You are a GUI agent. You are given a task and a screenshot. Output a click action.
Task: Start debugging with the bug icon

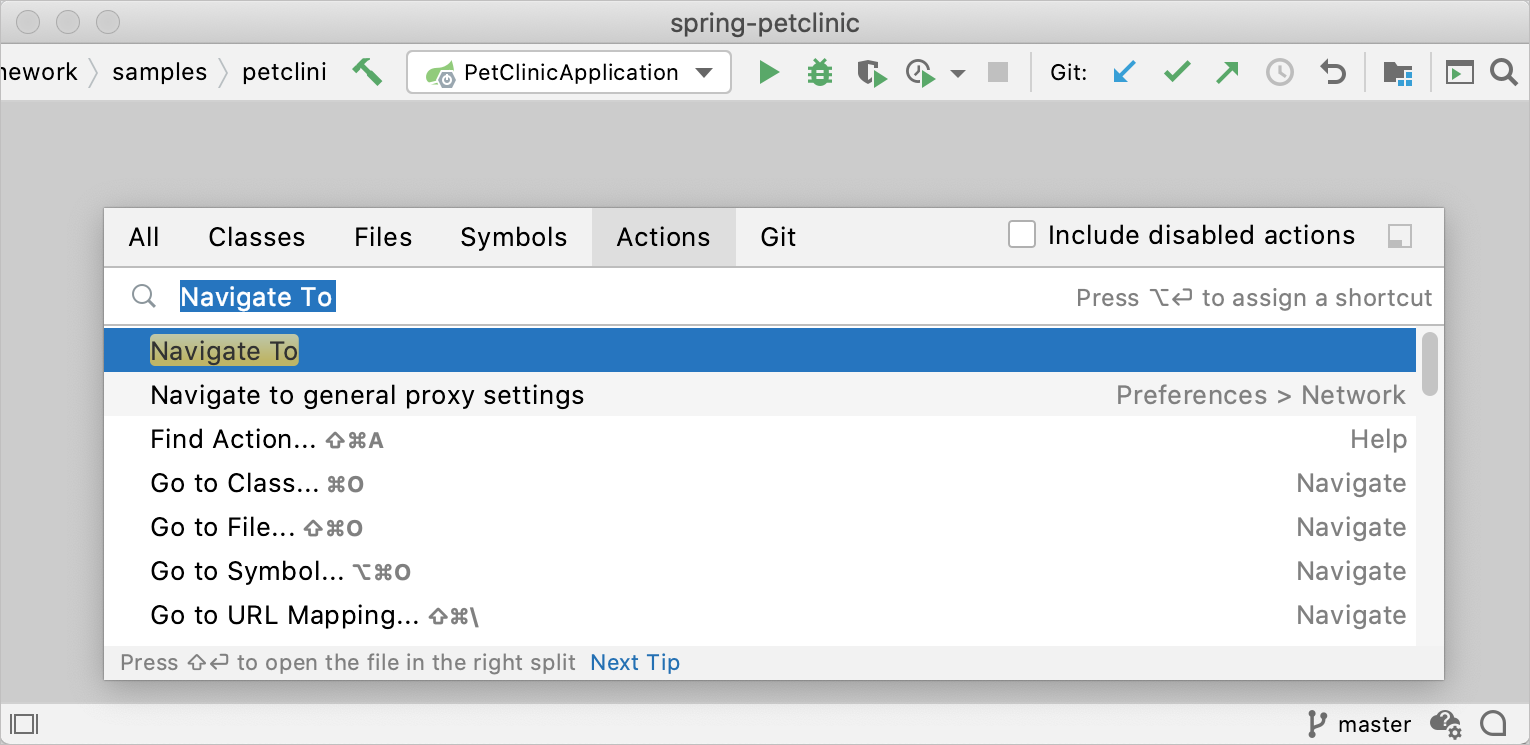pyautogui.click(x=820, y=72)
